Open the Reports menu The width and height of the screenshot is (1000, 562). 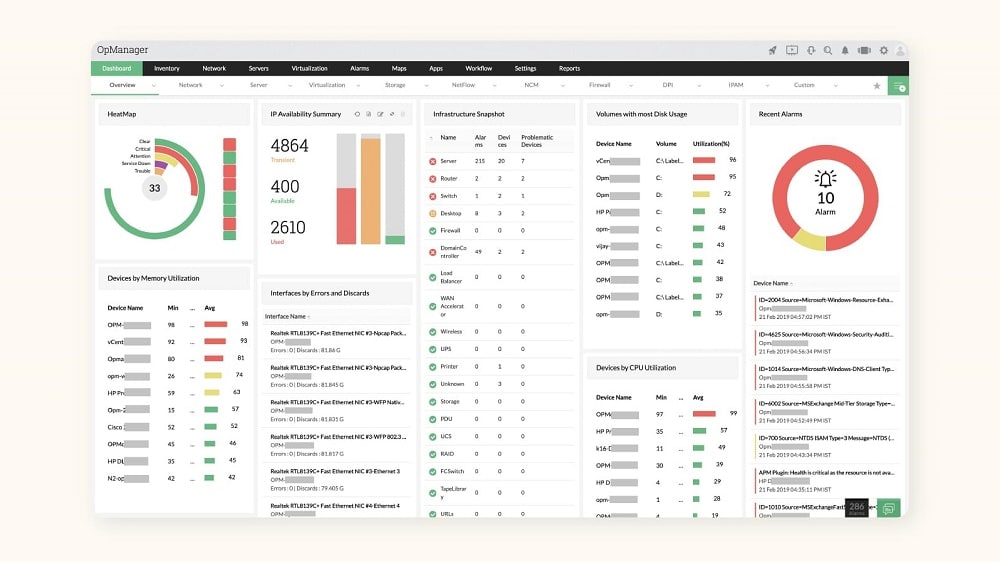click(x=570, y=68)
